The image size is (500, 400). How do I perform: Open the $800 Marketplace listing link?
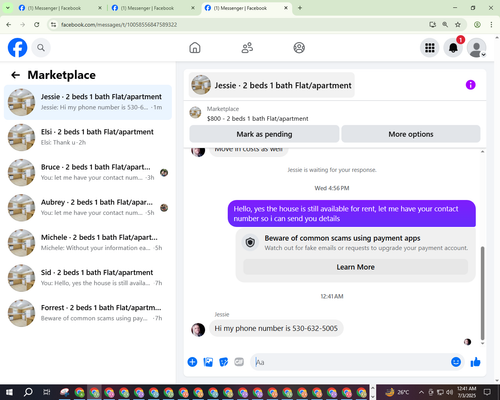[x=257, y=118]
